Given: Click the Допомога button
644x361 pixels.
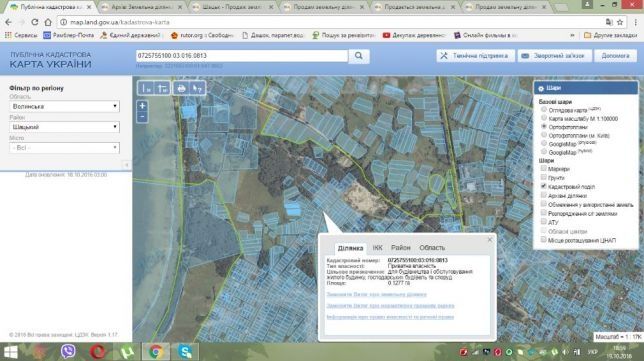Looking at the screenshot, I should (x=615, y=56).
